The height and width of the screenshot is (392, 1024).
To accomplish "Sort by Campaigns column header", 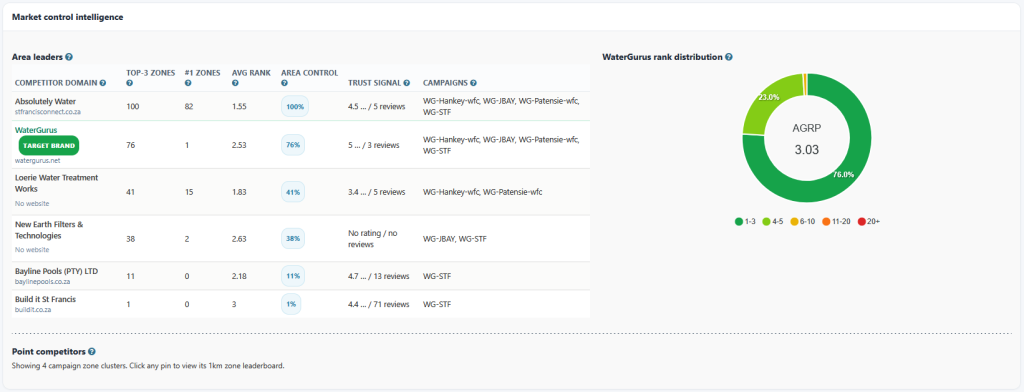I will [x=445, y=83].
